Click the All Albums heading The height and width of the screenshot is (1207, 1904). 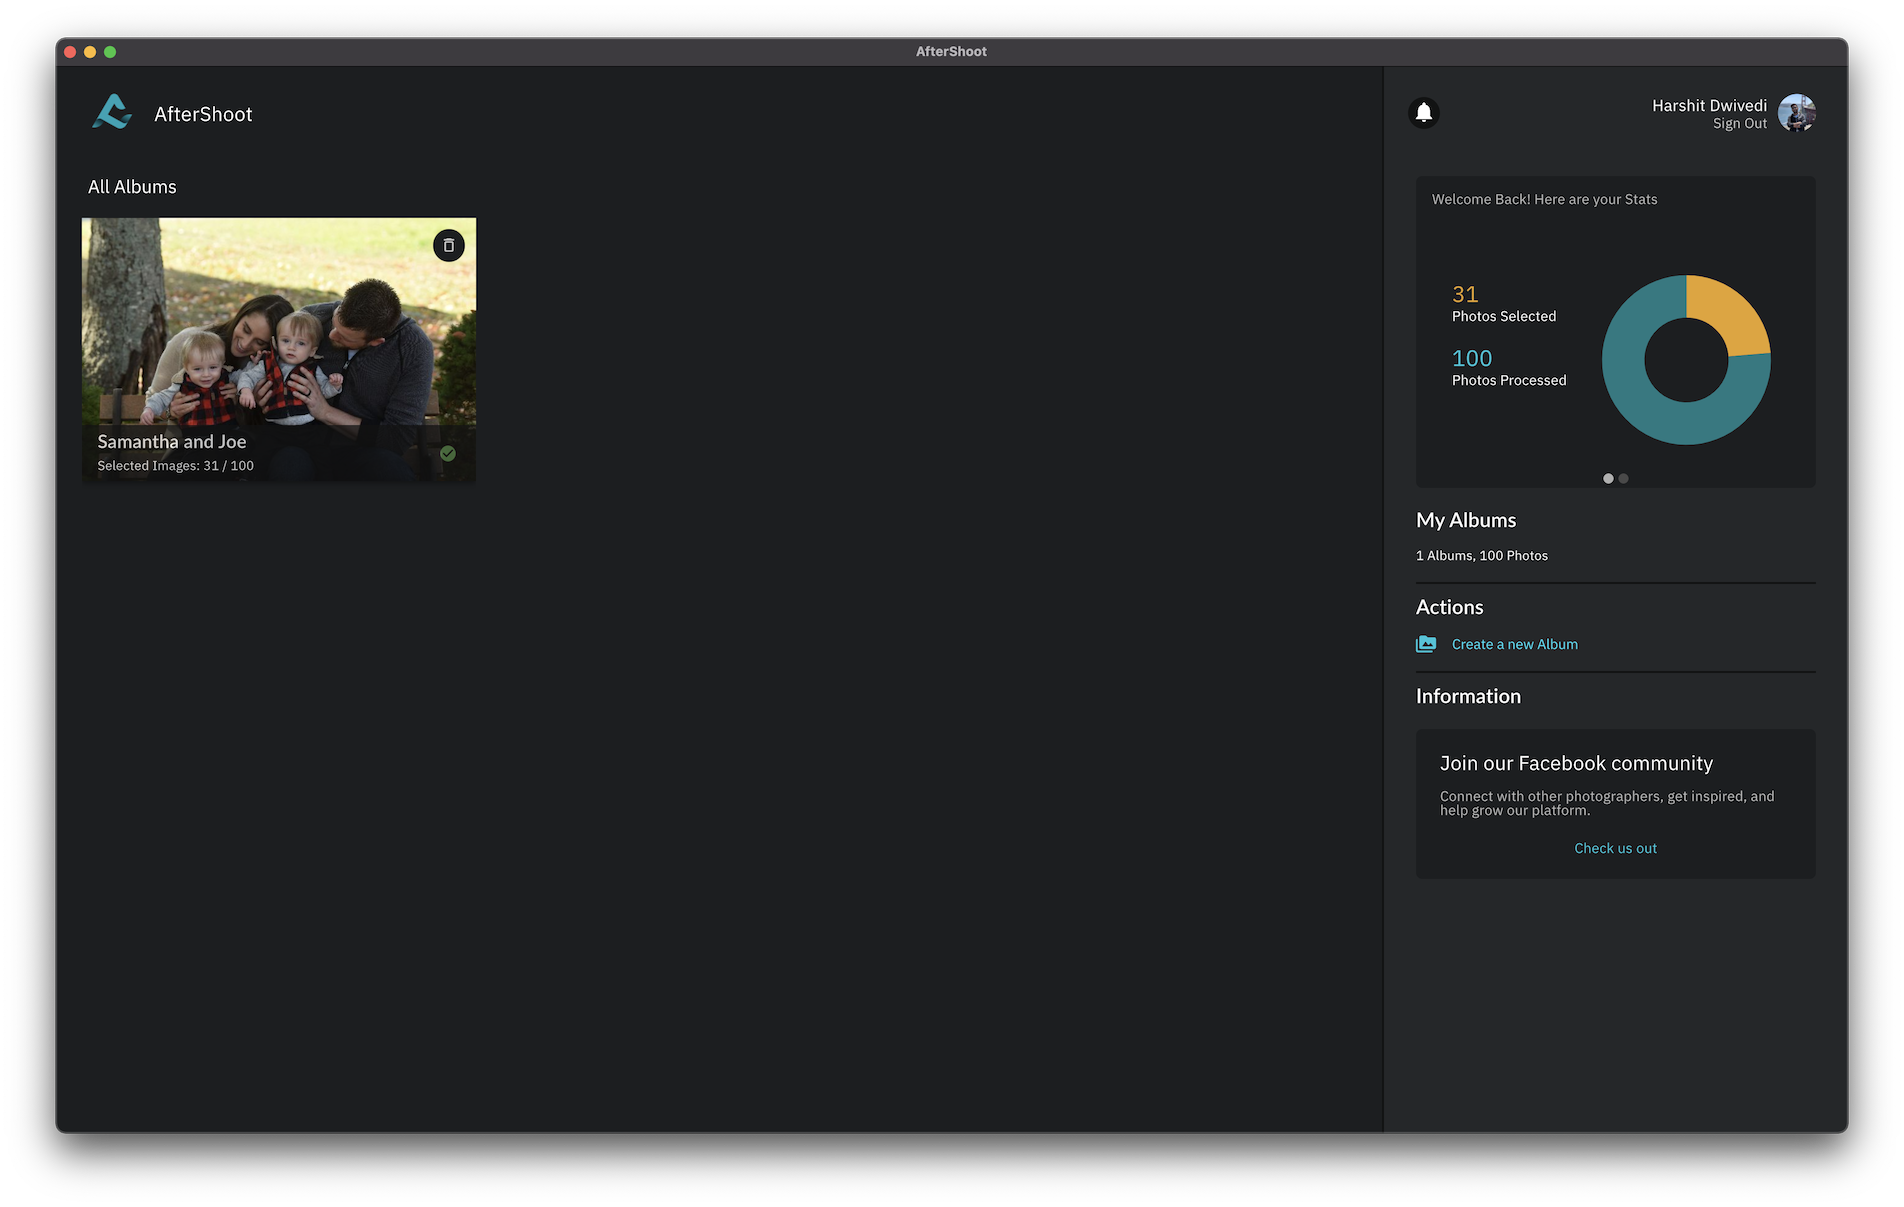(132, 187)
